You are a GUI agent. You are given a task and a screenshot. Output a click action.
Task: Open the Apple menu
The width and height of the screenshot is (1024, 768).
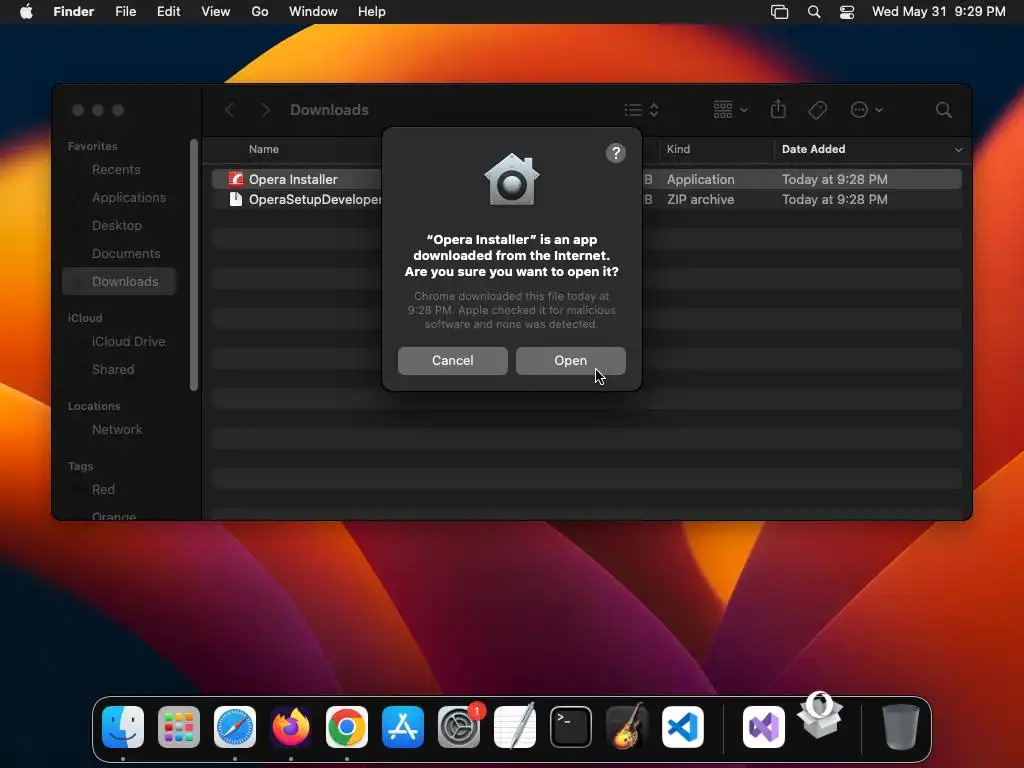(x=26, y=12)
